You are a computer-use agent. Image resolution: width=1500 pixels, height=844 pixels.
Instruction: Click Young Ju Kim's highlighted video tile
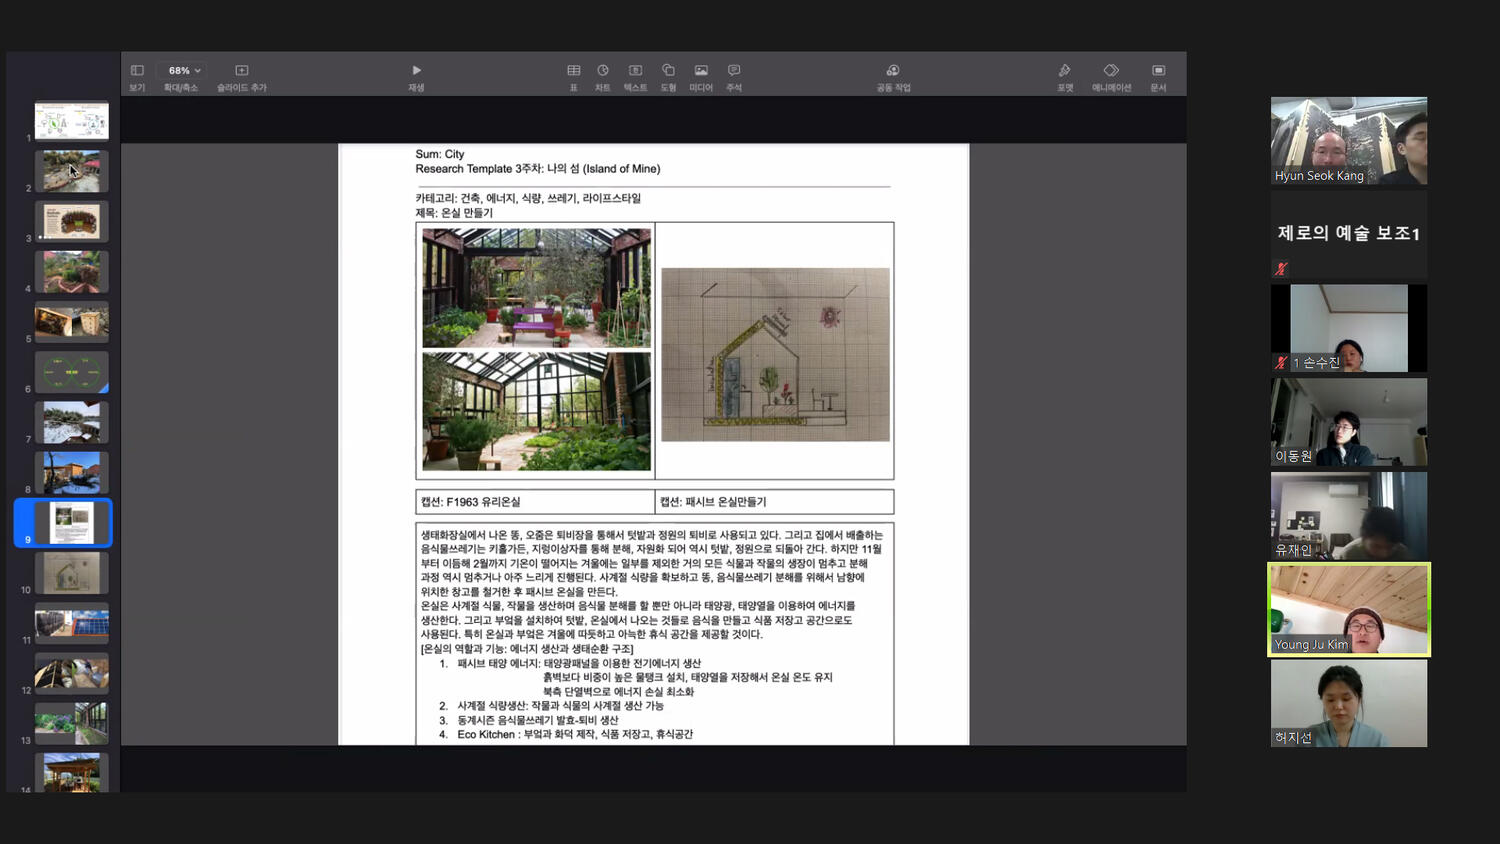(1349, 609)
